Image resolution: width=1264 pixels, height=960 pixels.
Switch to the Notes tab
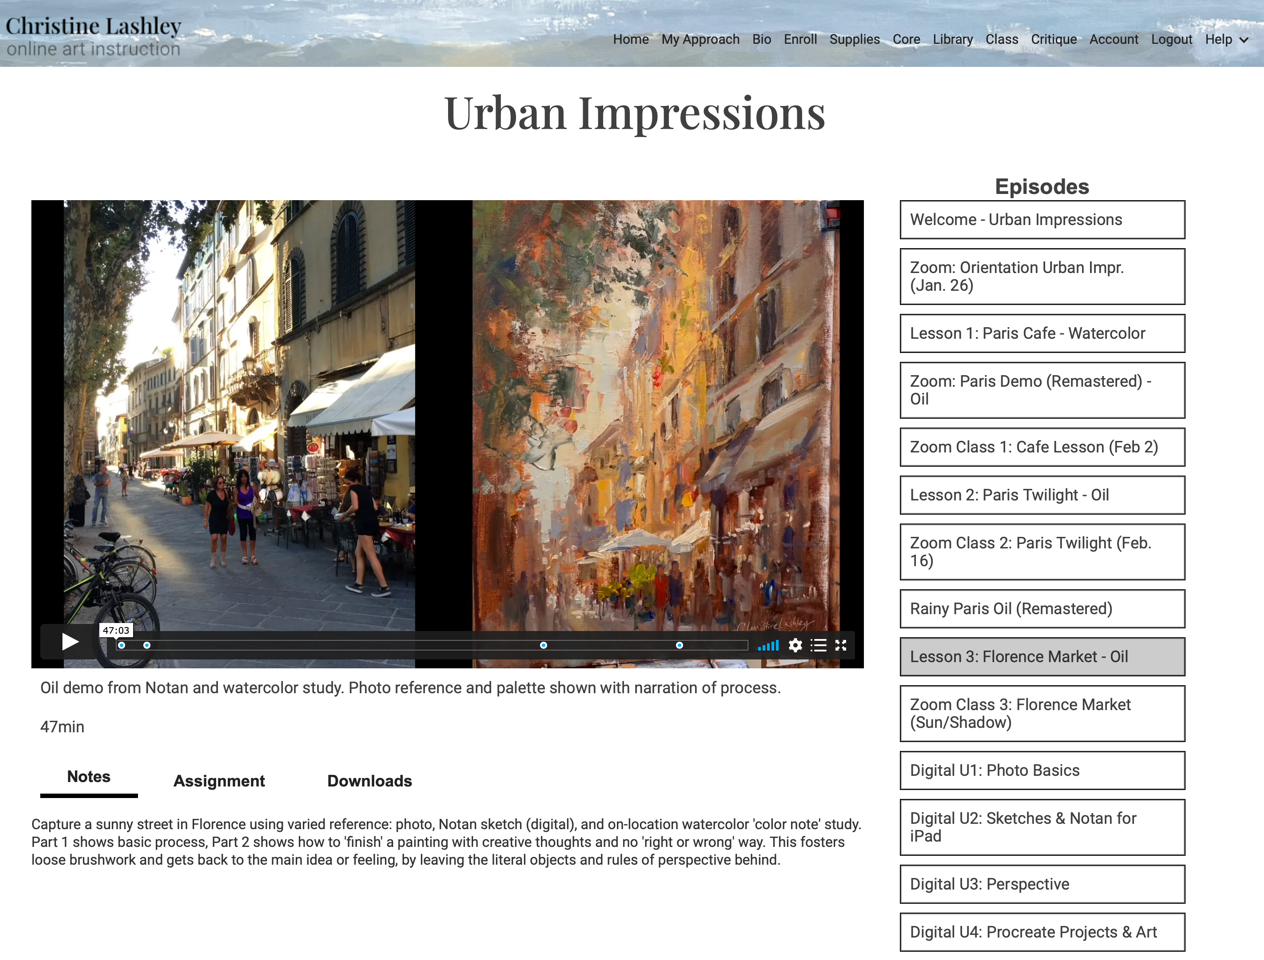click(89, 777)
